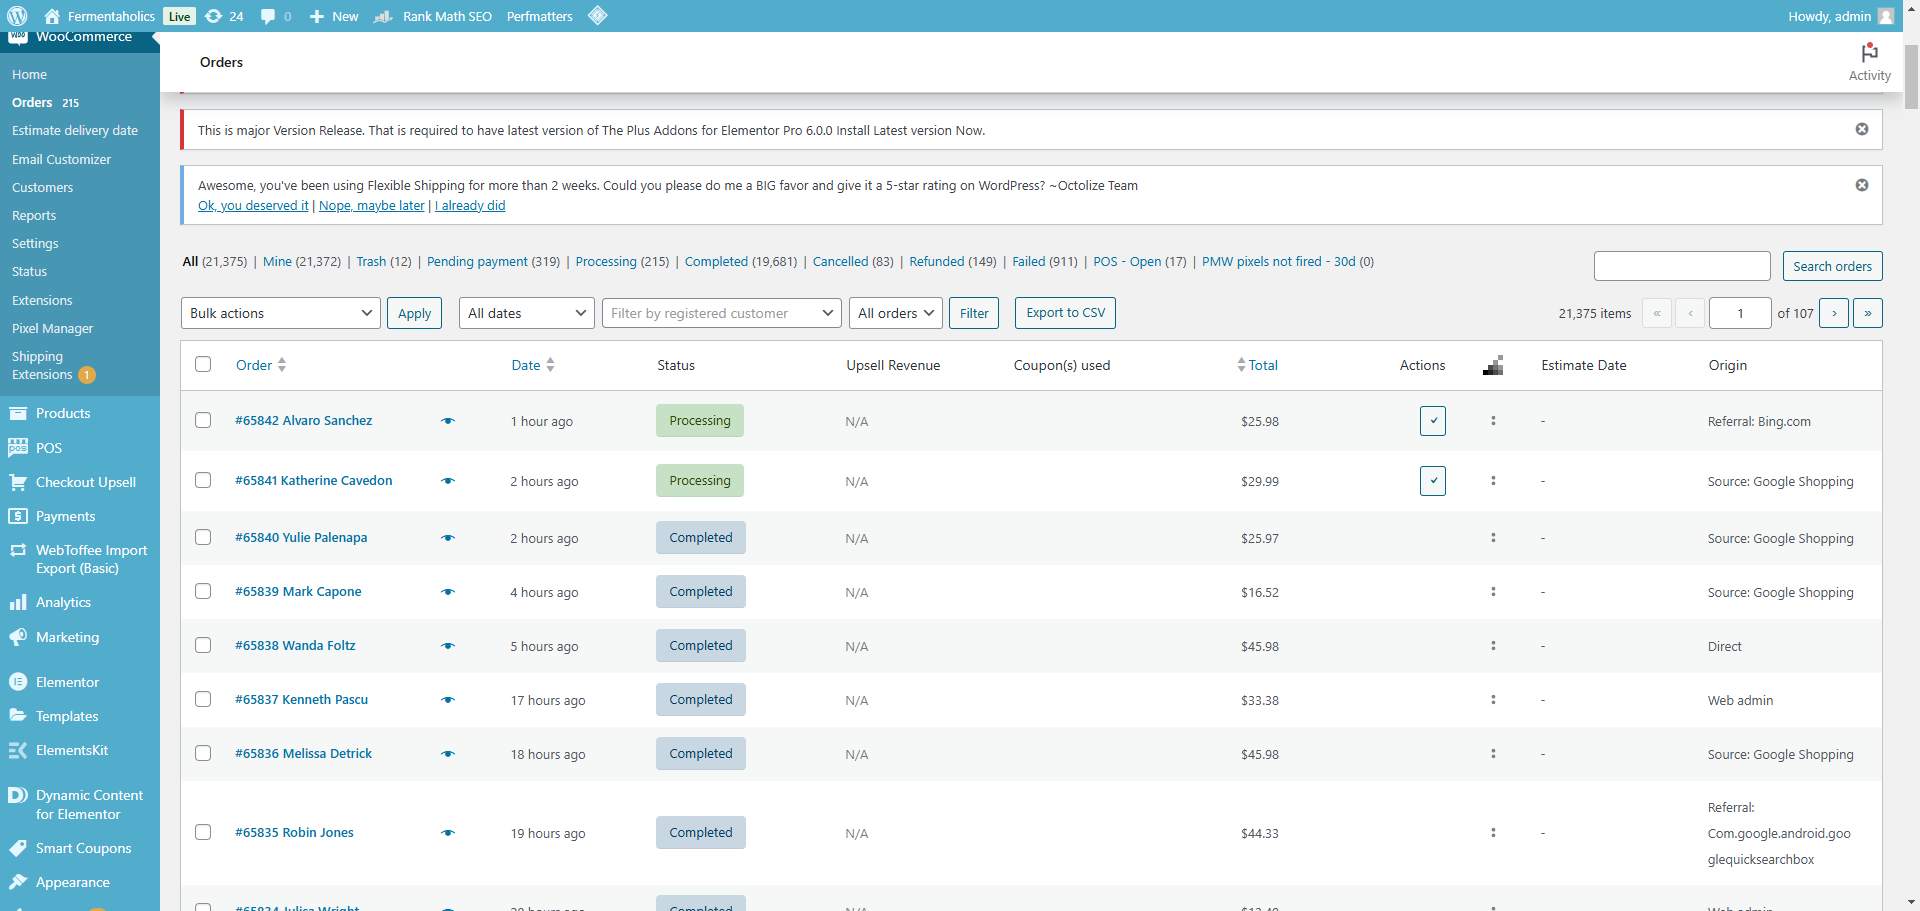The width and height of the screenshot is (1920, 911).
Task: Sort the table by Order column
Action: [261, 365]
